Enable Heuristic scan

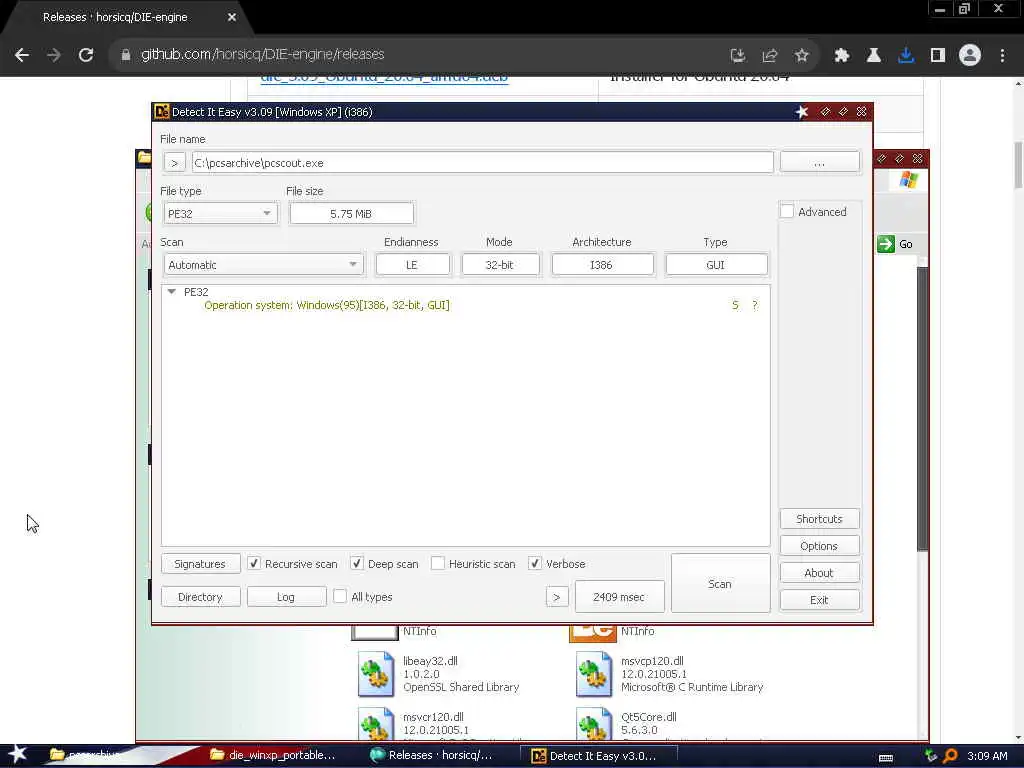(x=438, y=563)
